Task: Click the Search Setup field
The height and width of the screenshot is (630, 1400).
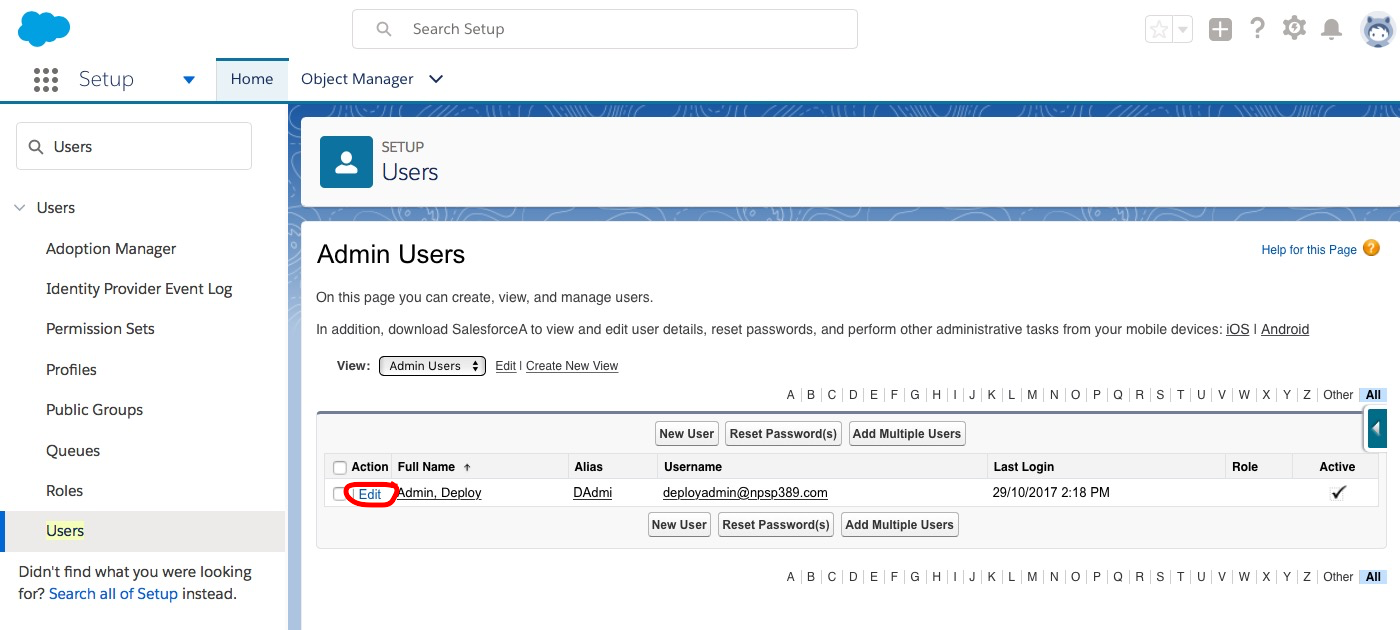Action: [605, 29]
